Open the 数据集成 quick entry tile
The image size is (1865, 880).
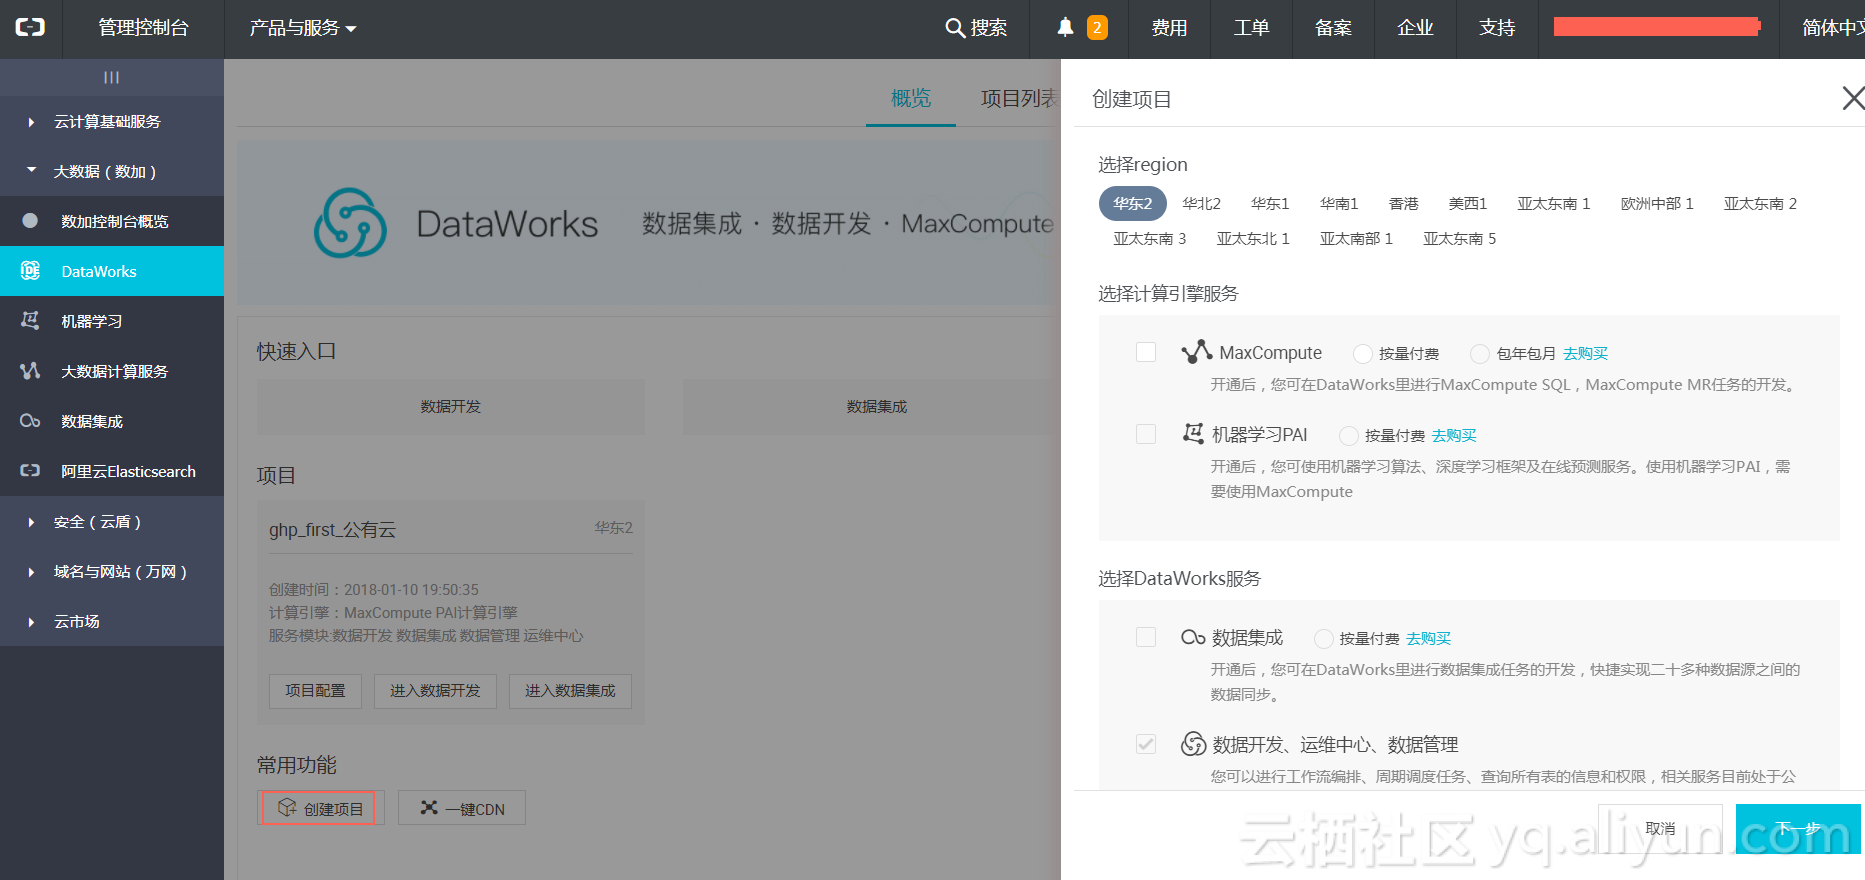point(872,406)
